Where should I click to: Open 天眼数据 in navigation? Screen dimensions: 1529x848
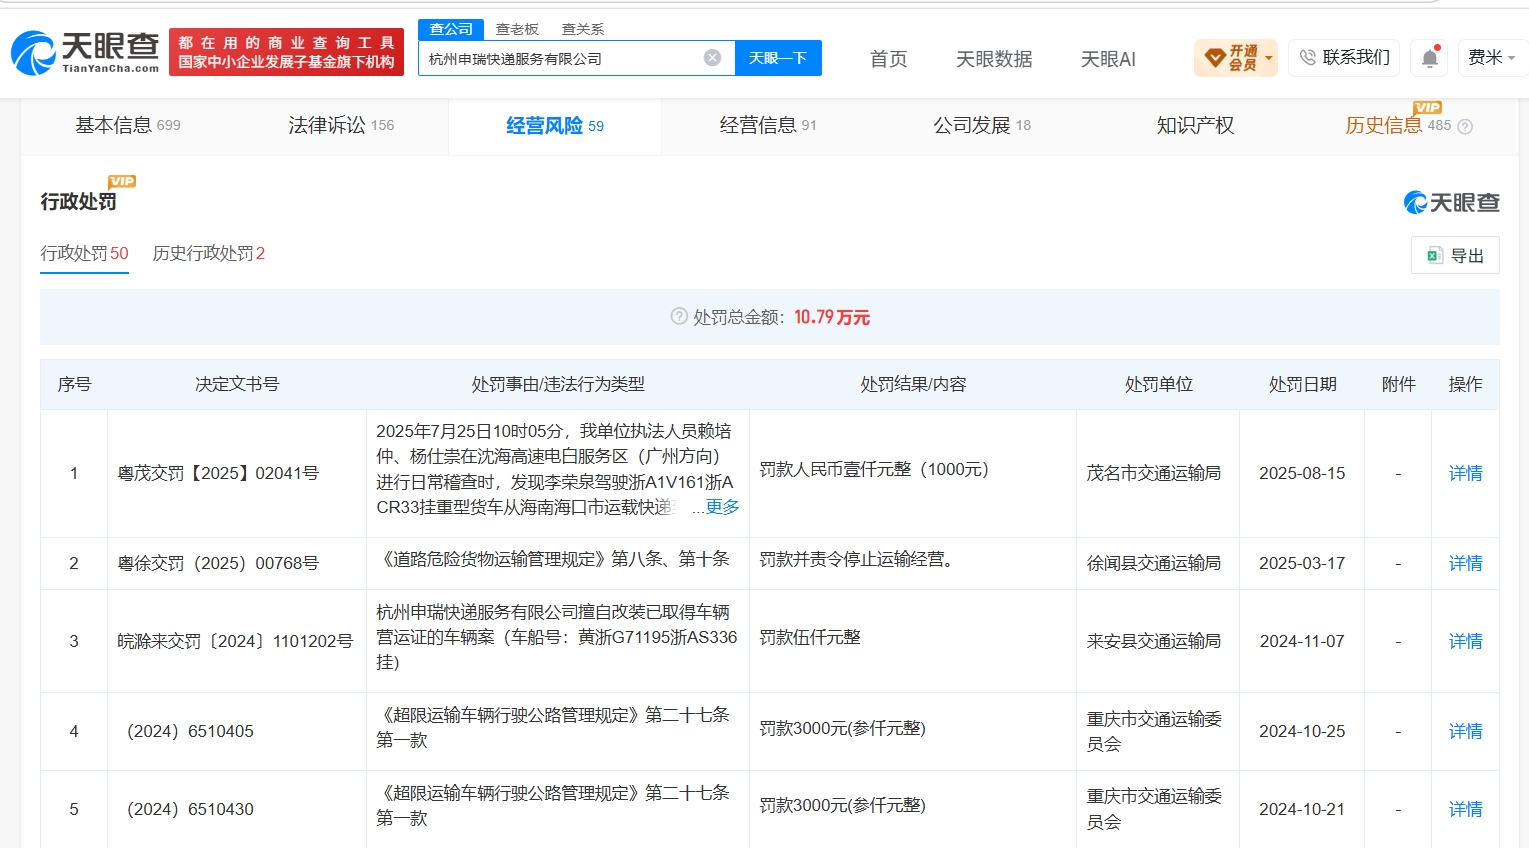[994, 59]
